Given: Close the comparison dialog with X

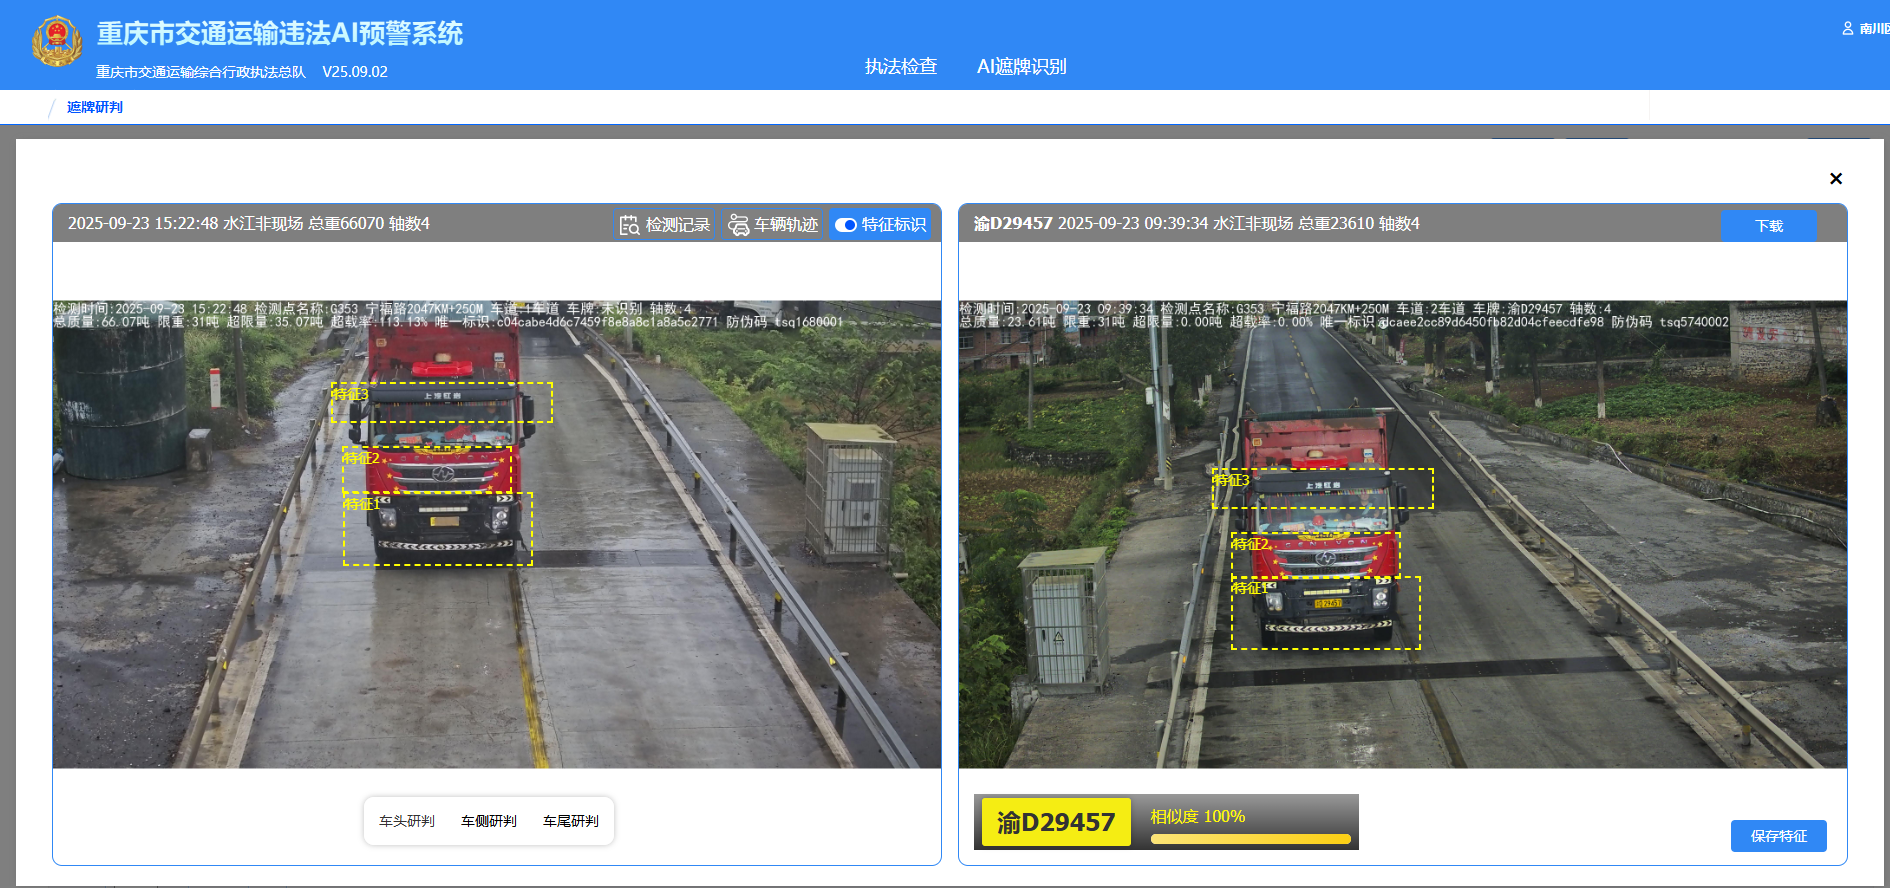Looking at the screenshot, I should 1835,179.
